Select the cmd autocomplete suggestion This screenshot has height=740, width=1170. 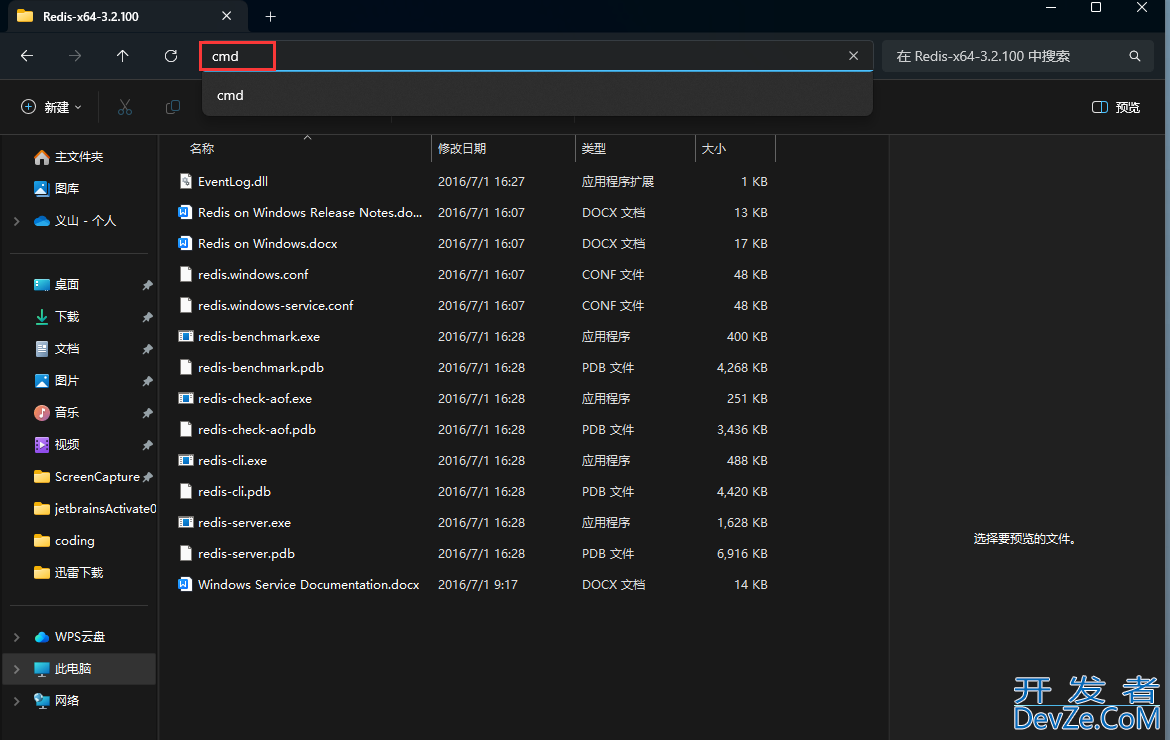pos(537,95)
